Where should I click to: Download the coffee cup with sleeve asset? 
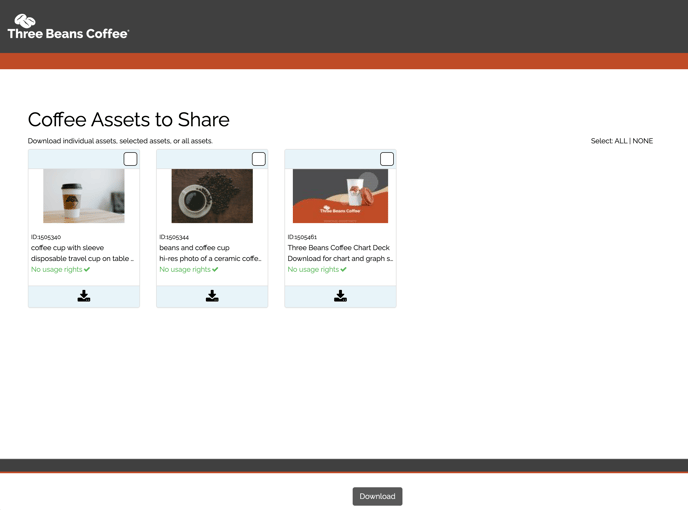point(84,296)
